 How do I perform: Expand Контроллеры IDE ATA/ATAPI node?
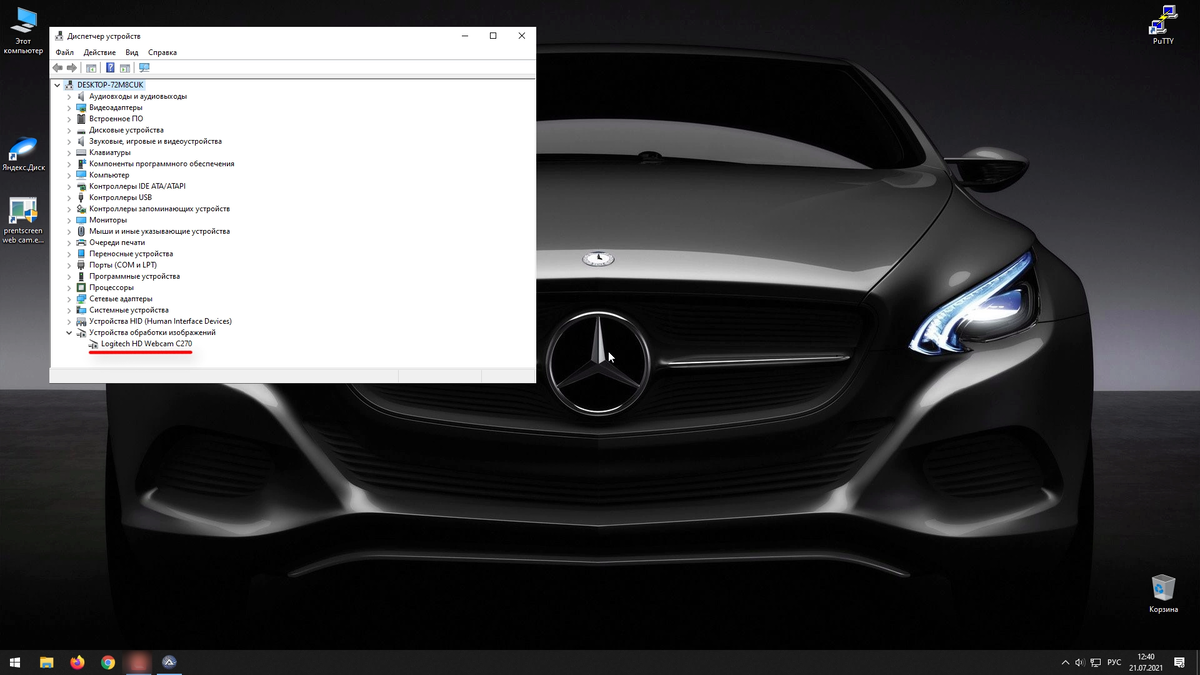(x=69, y=187)
